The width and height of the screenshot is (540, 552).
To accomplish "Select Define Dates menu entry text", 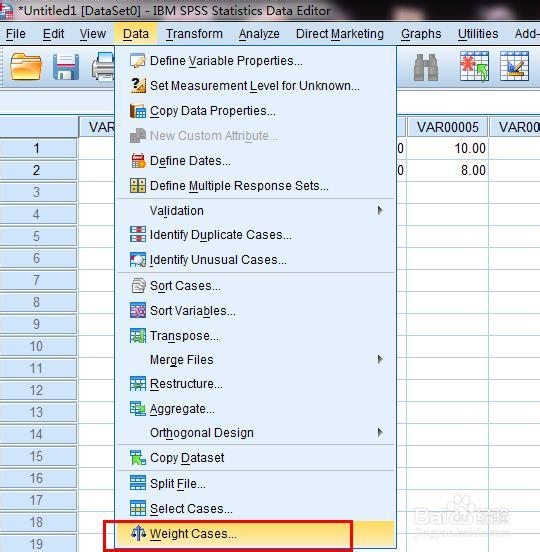I will pos(190,161).
